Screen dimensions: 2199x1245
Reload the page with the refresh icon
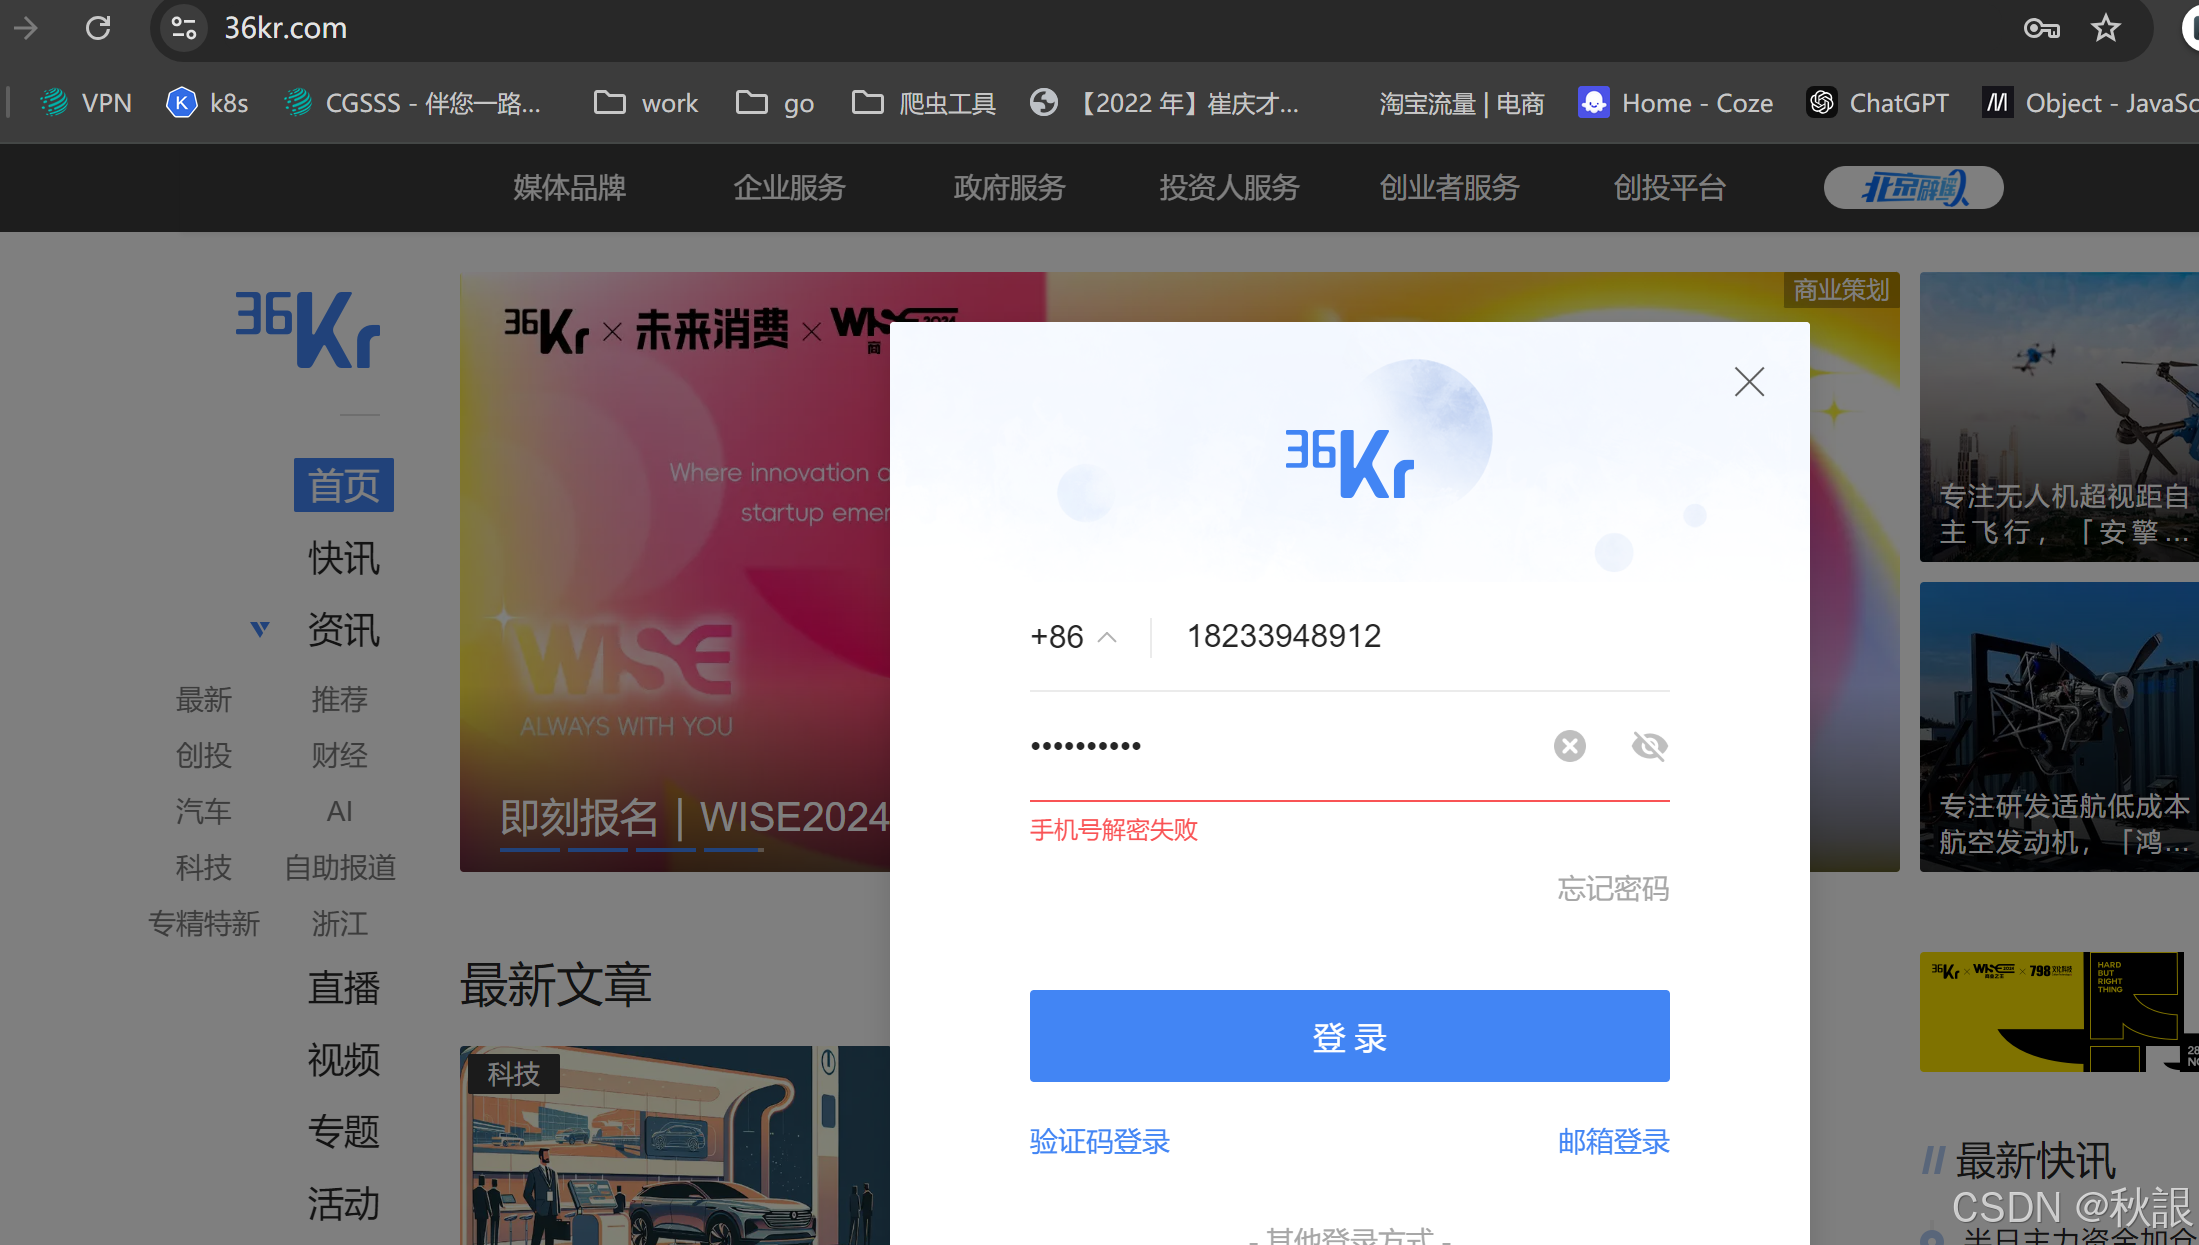point(98,28)
